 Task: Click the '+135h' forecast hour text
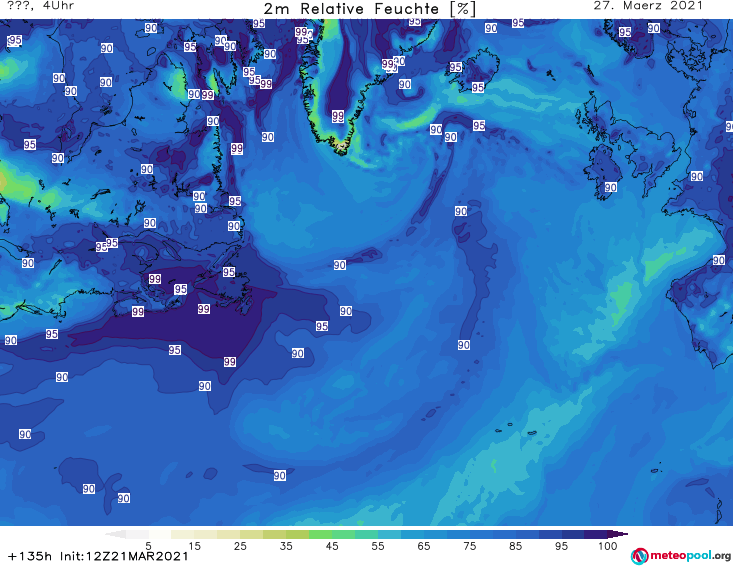point(29,556)
